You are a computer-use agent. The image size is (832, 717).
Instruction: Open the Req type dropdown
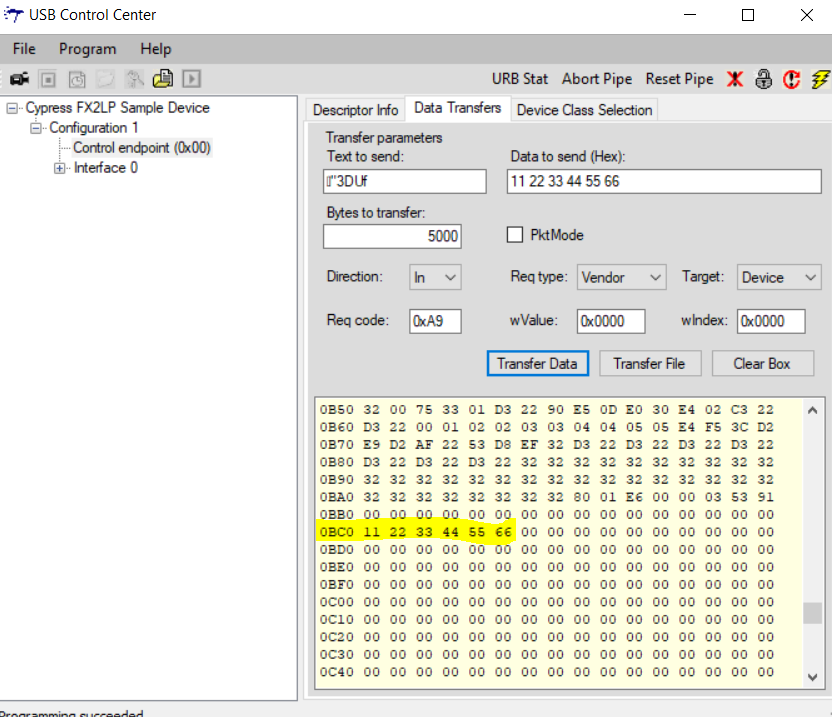pos(621,277)
